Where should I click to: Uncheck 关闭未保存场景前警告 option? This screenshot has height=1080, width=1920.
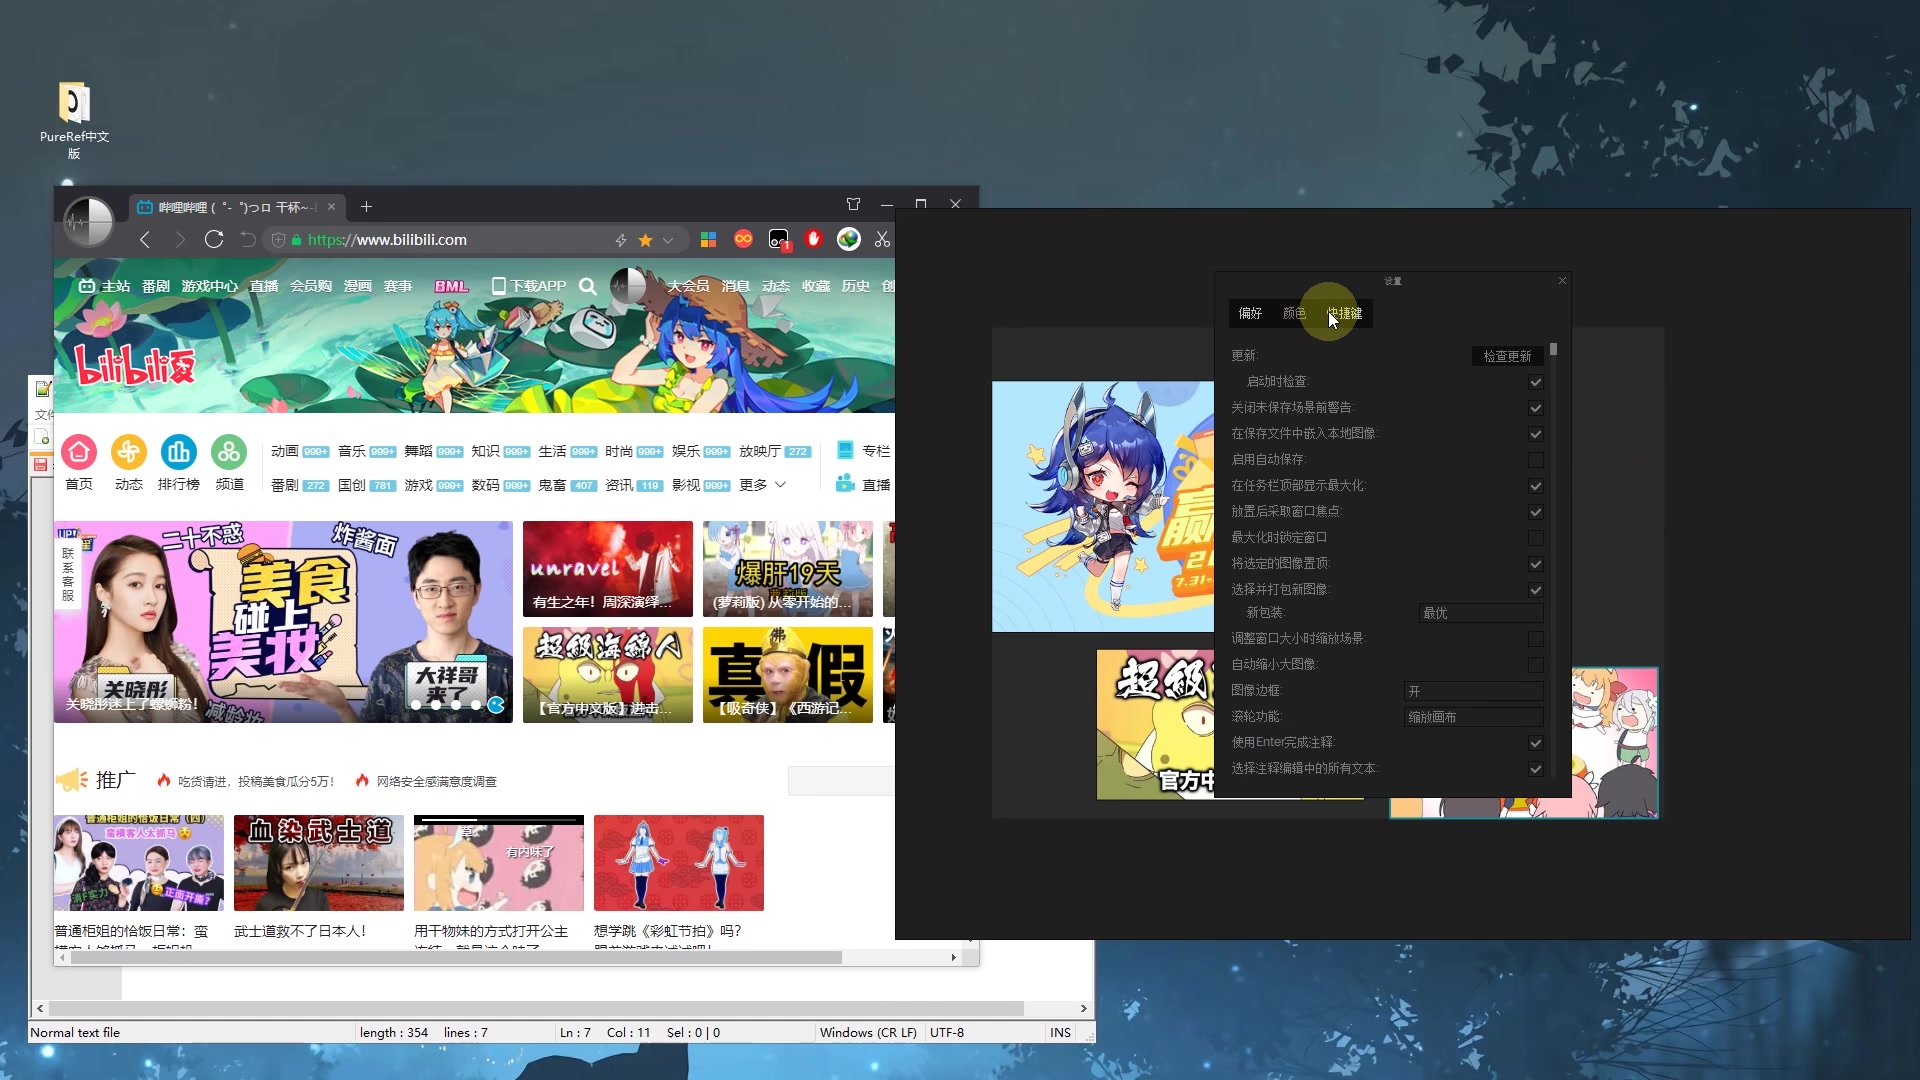coord(1536,408)
